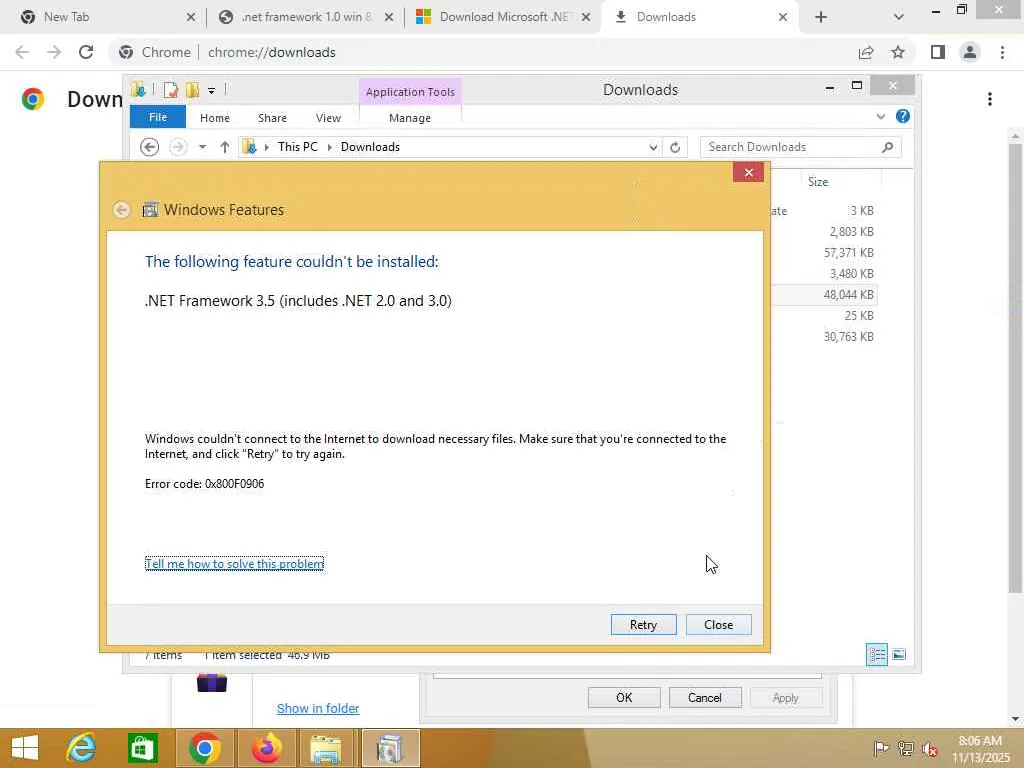Open Action Center flag tray icon
Viewport: 1024px width, 768px height.
pos(881,748)
